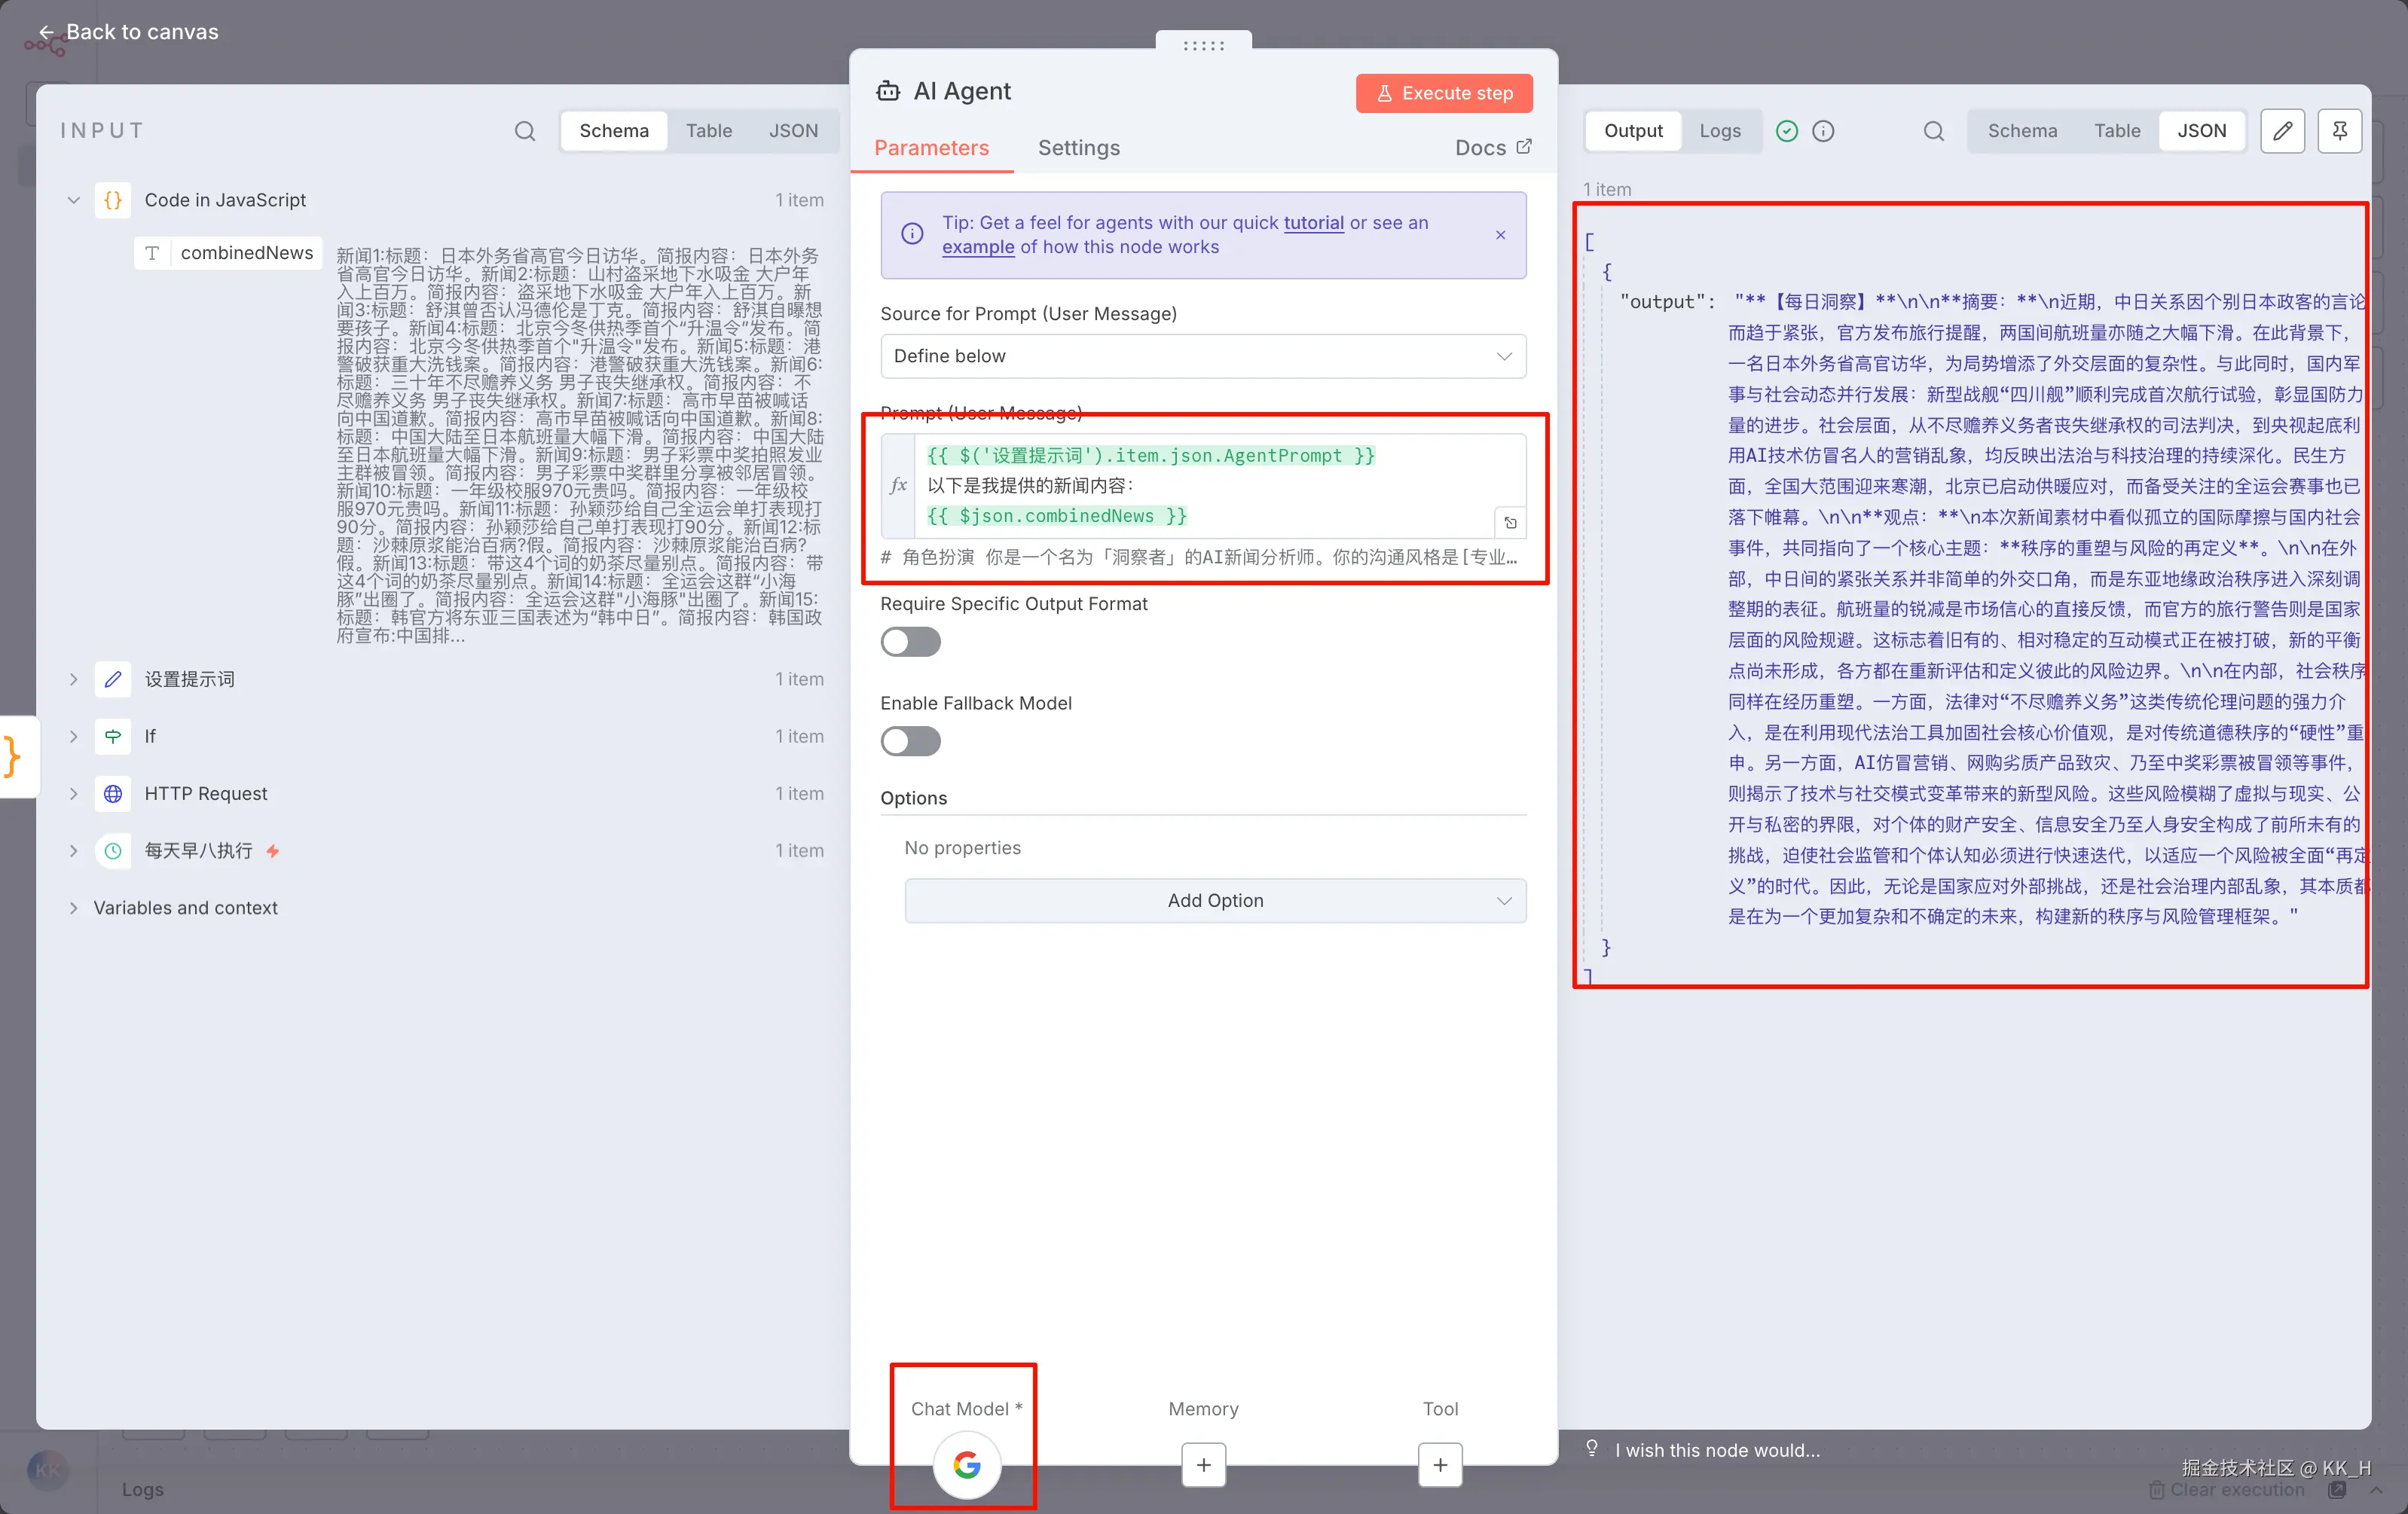Switch to the Settings tab
The image size is (2408, 1514).
[x=1078, y=148]
